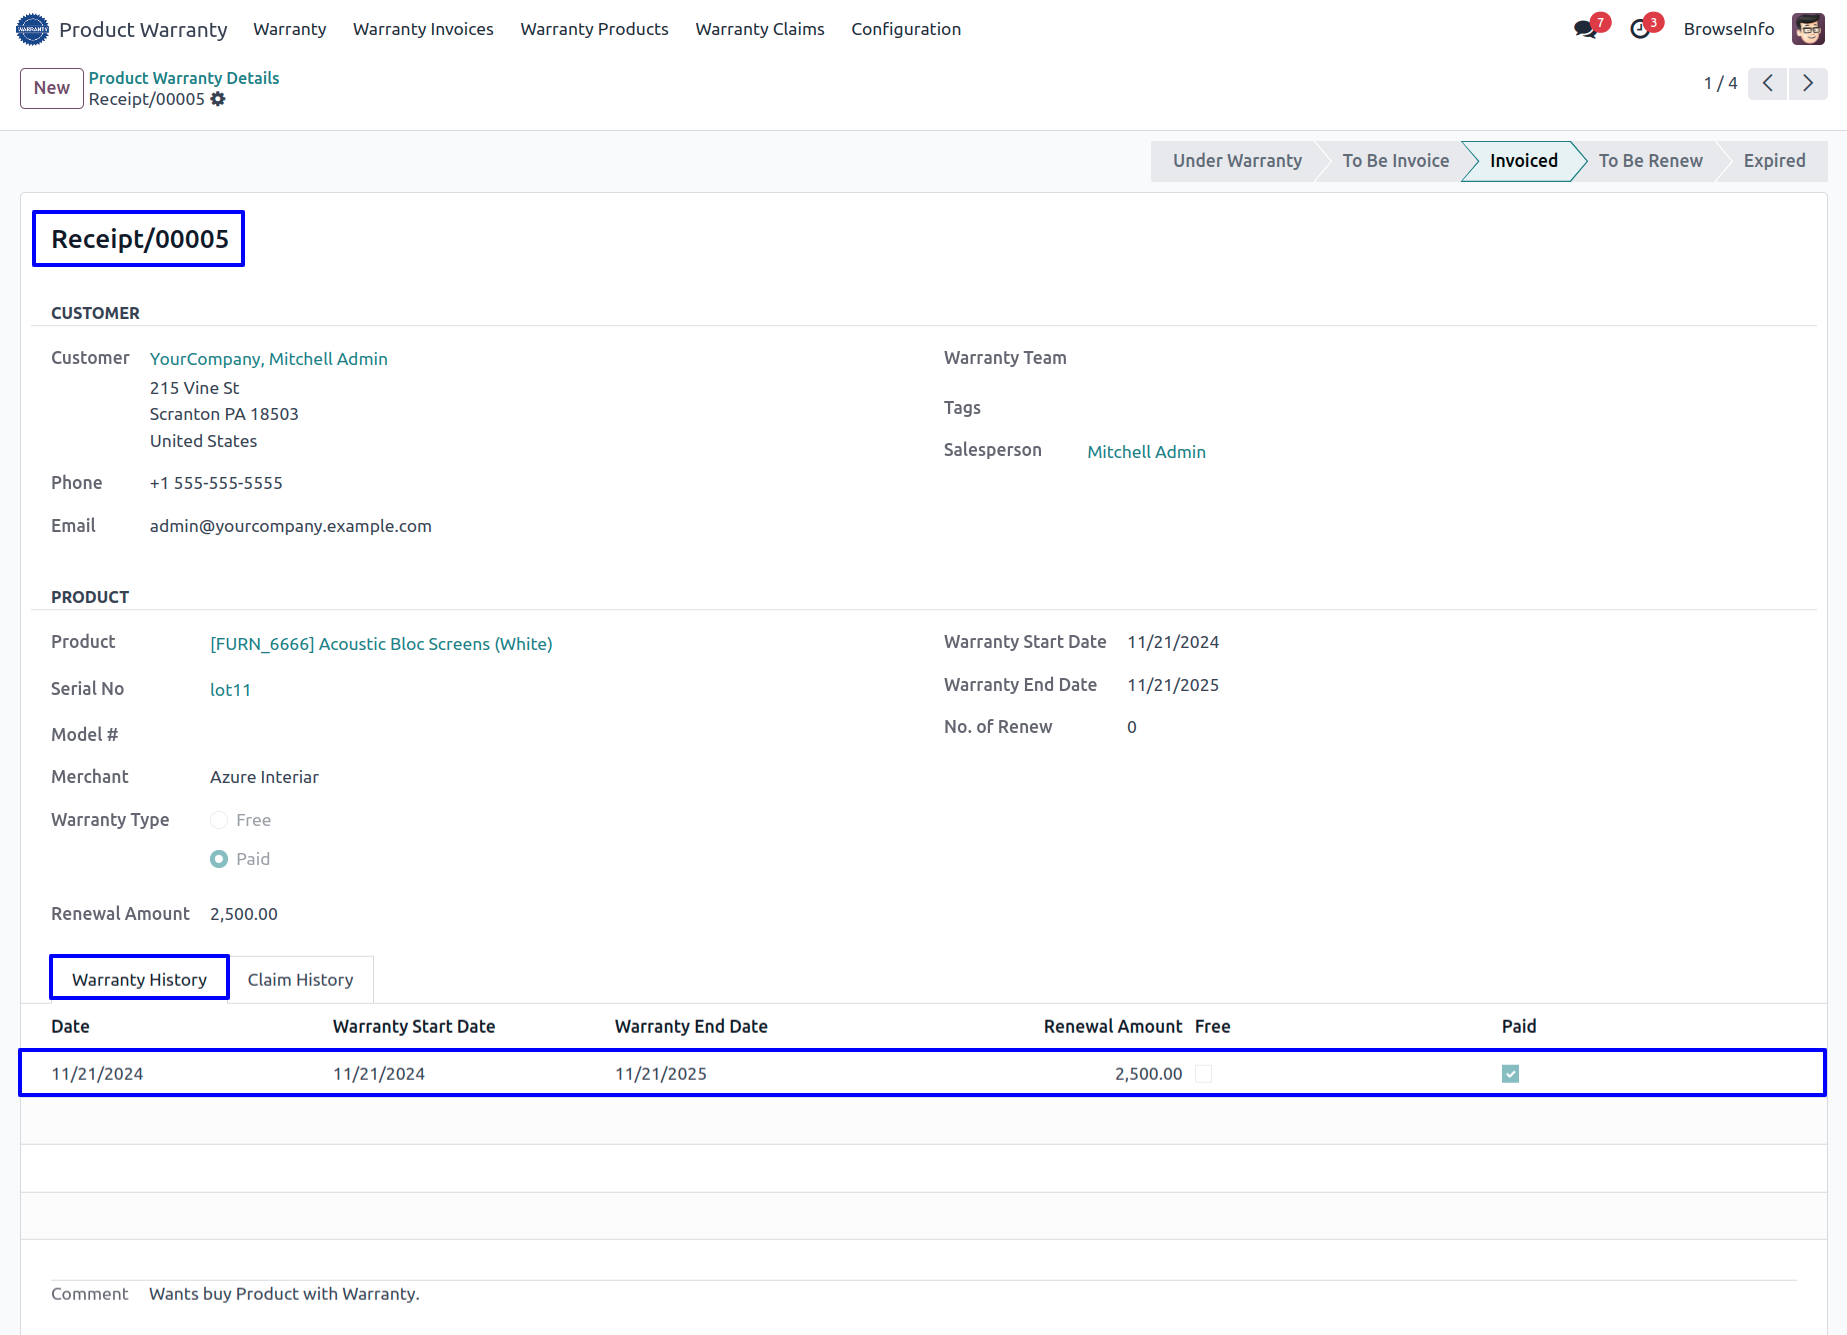The width and height of the screenshot is (1847, 1335).
Task: Select the Paid warranty type radio button
Action: [219, 859]
